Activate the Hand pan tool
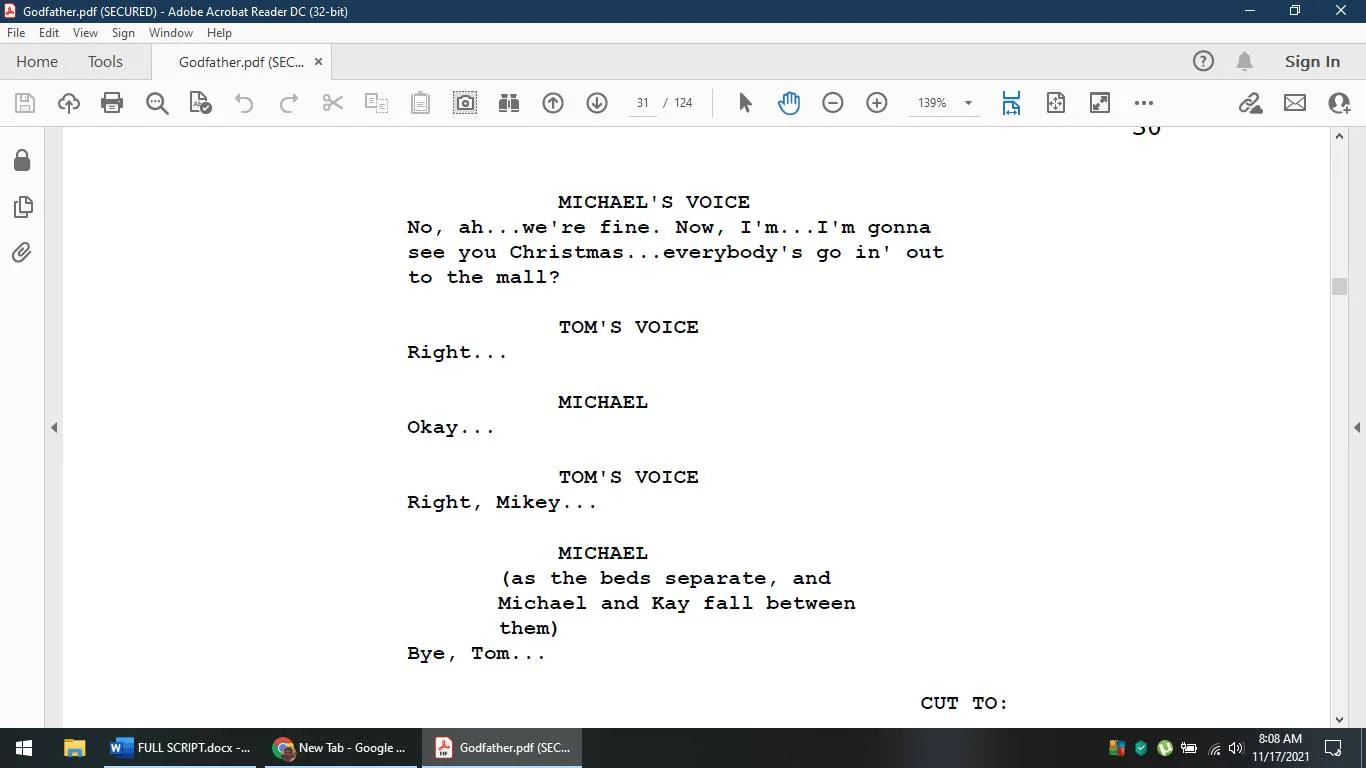 [x=789, y=103]
